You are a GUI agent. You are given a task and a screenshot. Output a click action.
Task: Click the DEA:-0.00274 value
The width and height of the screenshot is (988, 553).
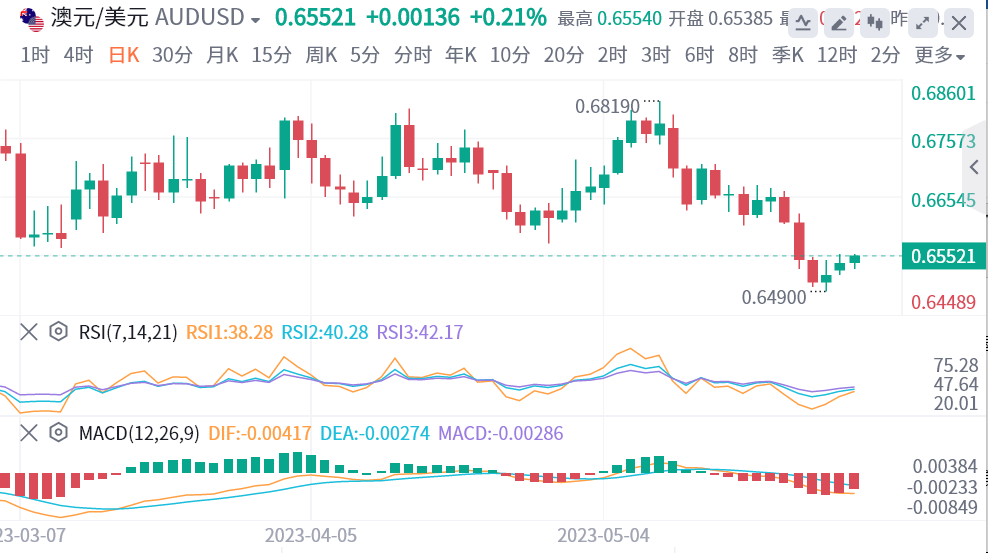coord(375,433)
